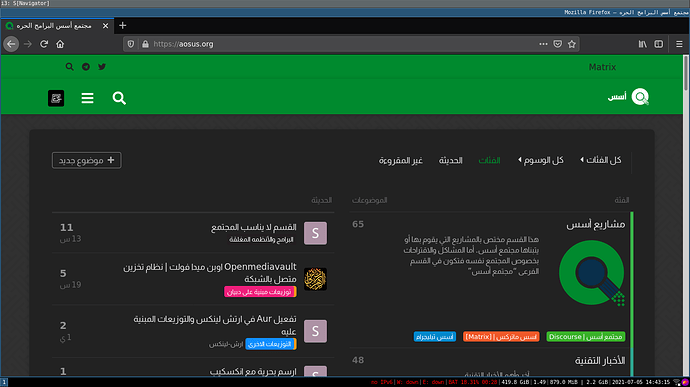Open topic ارسم بحرية مع انكسكيب

253,372
